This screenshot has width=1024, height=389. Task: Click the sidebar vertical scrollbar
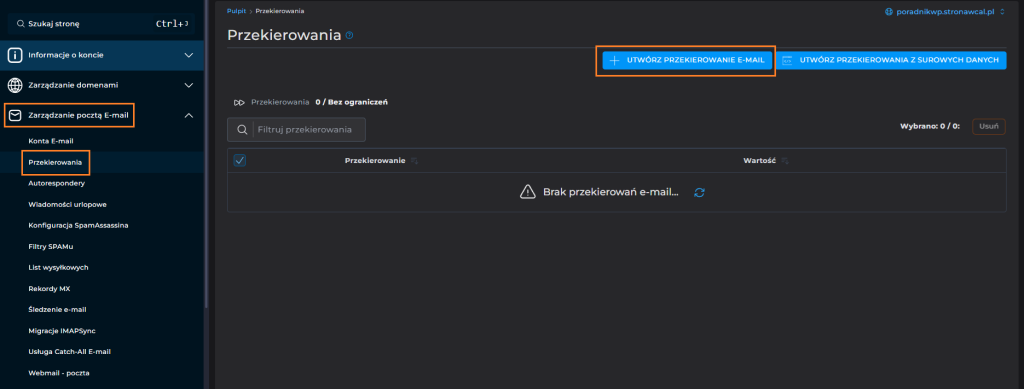[206, 153]
